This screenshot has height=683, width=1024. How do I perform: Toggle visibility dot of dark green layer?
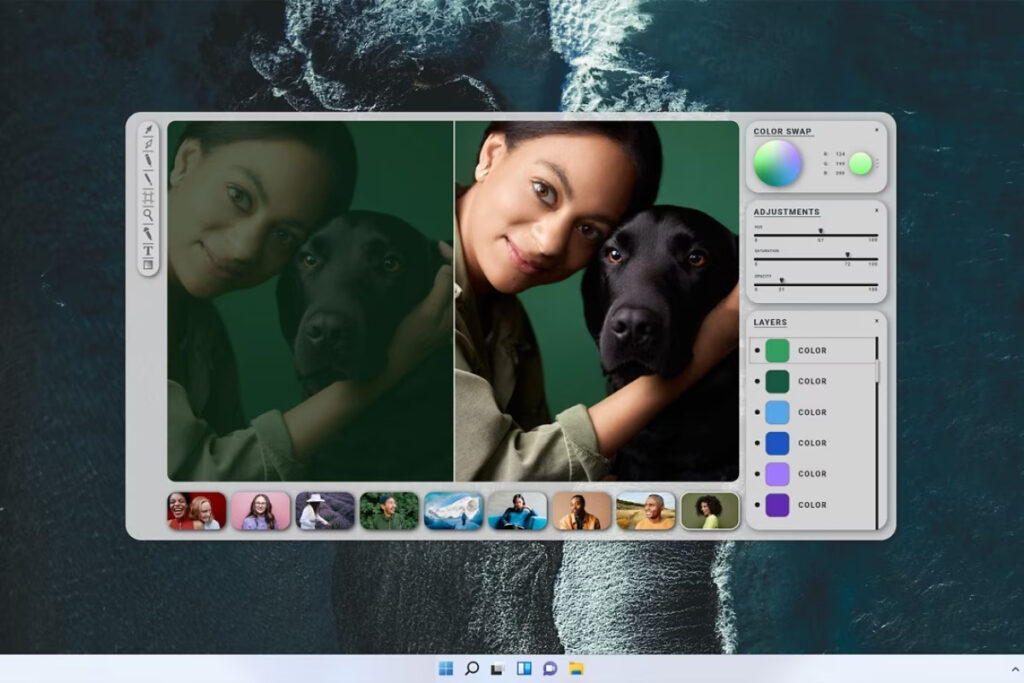756,381
